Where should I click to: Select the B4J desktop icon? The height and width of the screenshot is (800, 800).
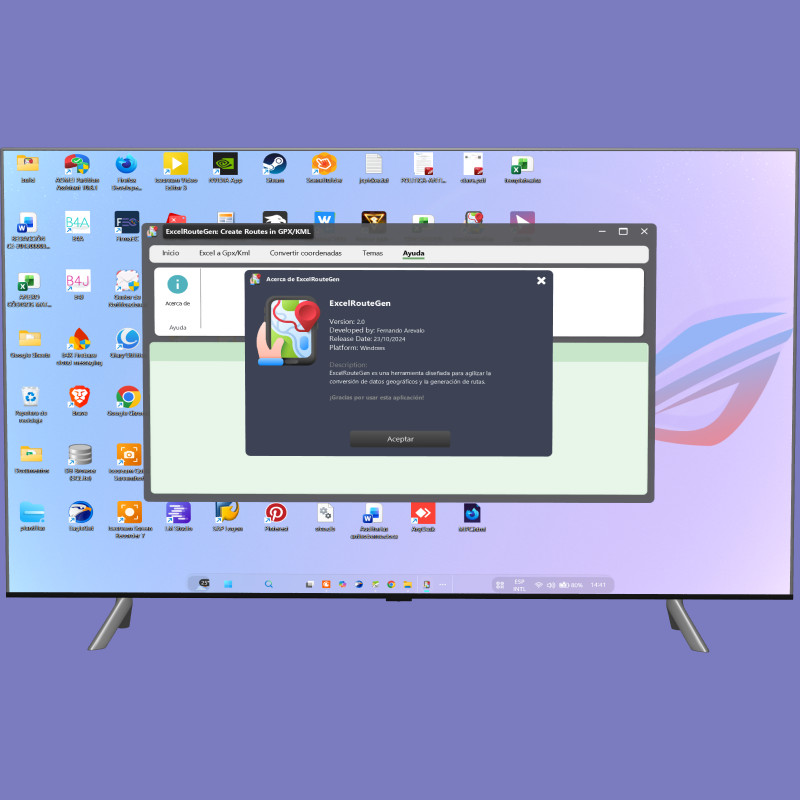point(78,281)
